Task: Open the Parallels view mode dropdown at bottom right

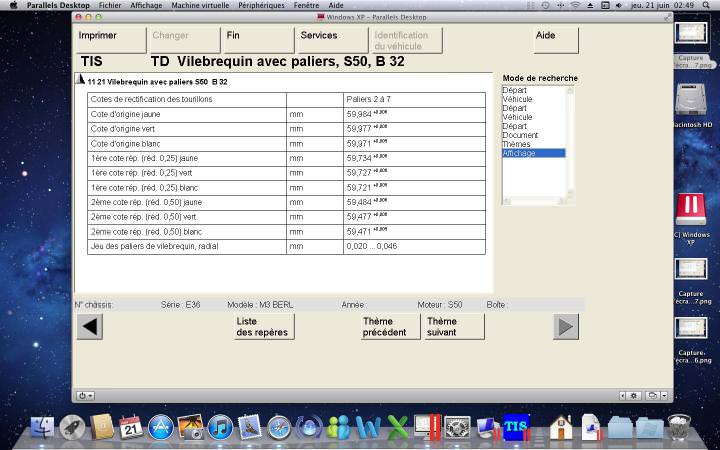Action: pos(656,395)
